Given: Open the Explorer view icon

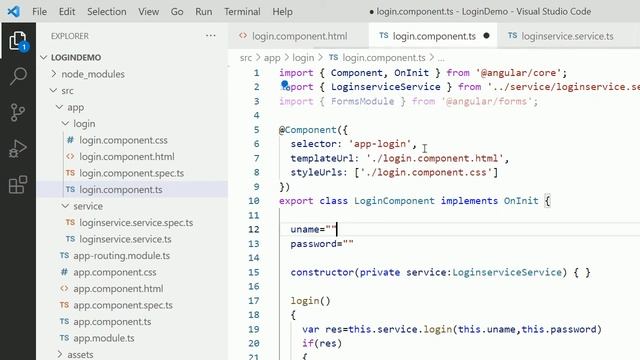Looking at the screenshot, I should tap(18, 41).
